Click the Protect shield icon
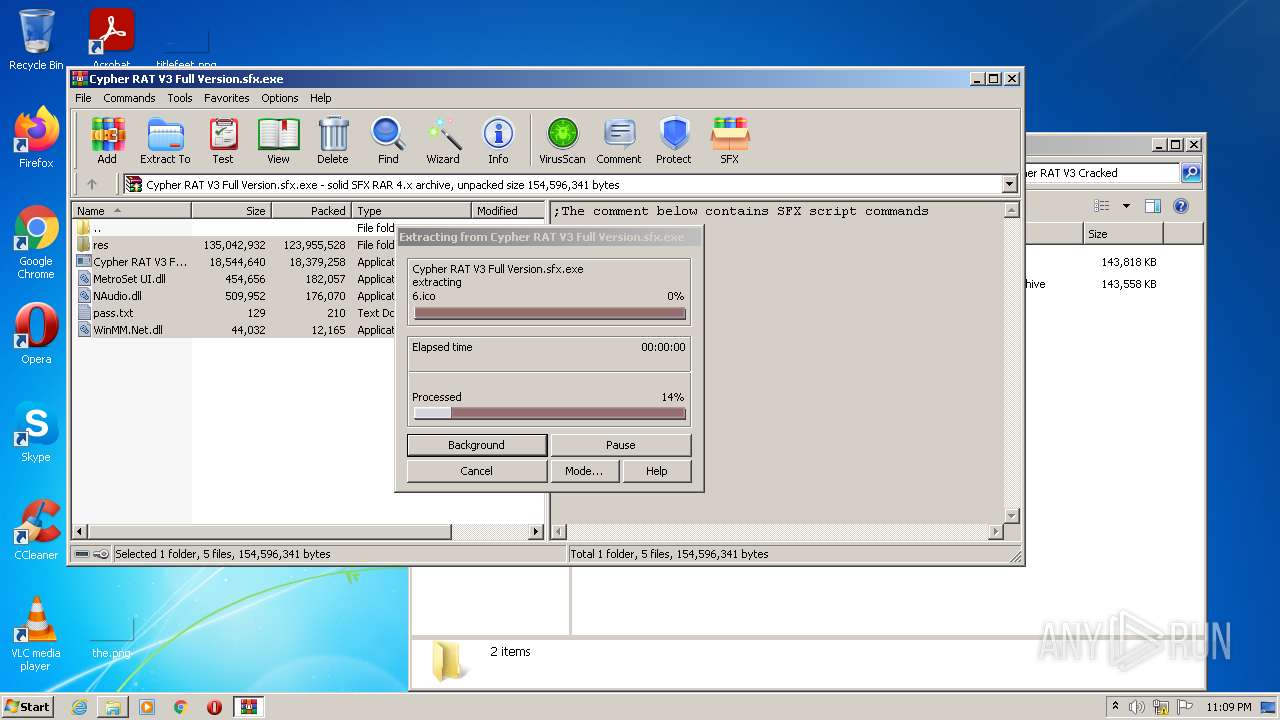 click(x=674, y=140)
